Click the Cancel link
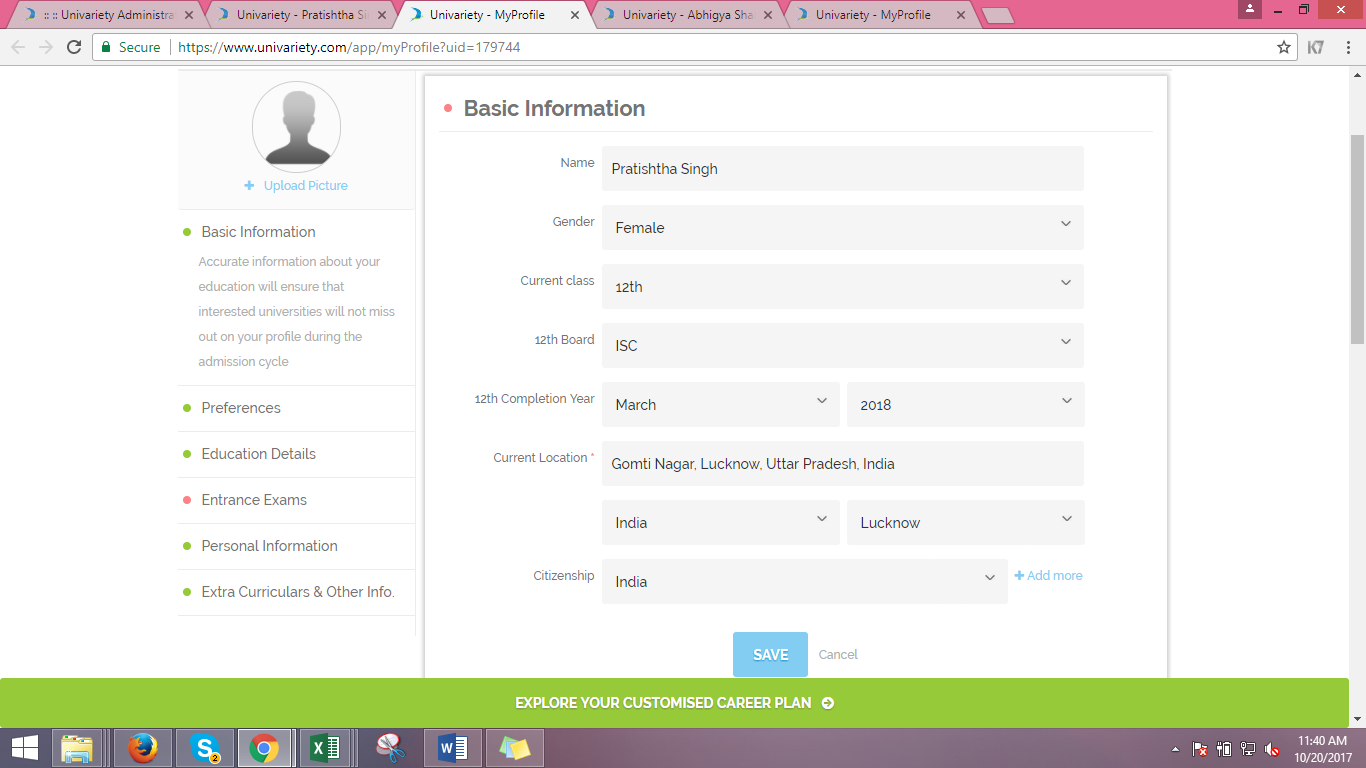The image size is (1366, 768). tap(838, 655)
